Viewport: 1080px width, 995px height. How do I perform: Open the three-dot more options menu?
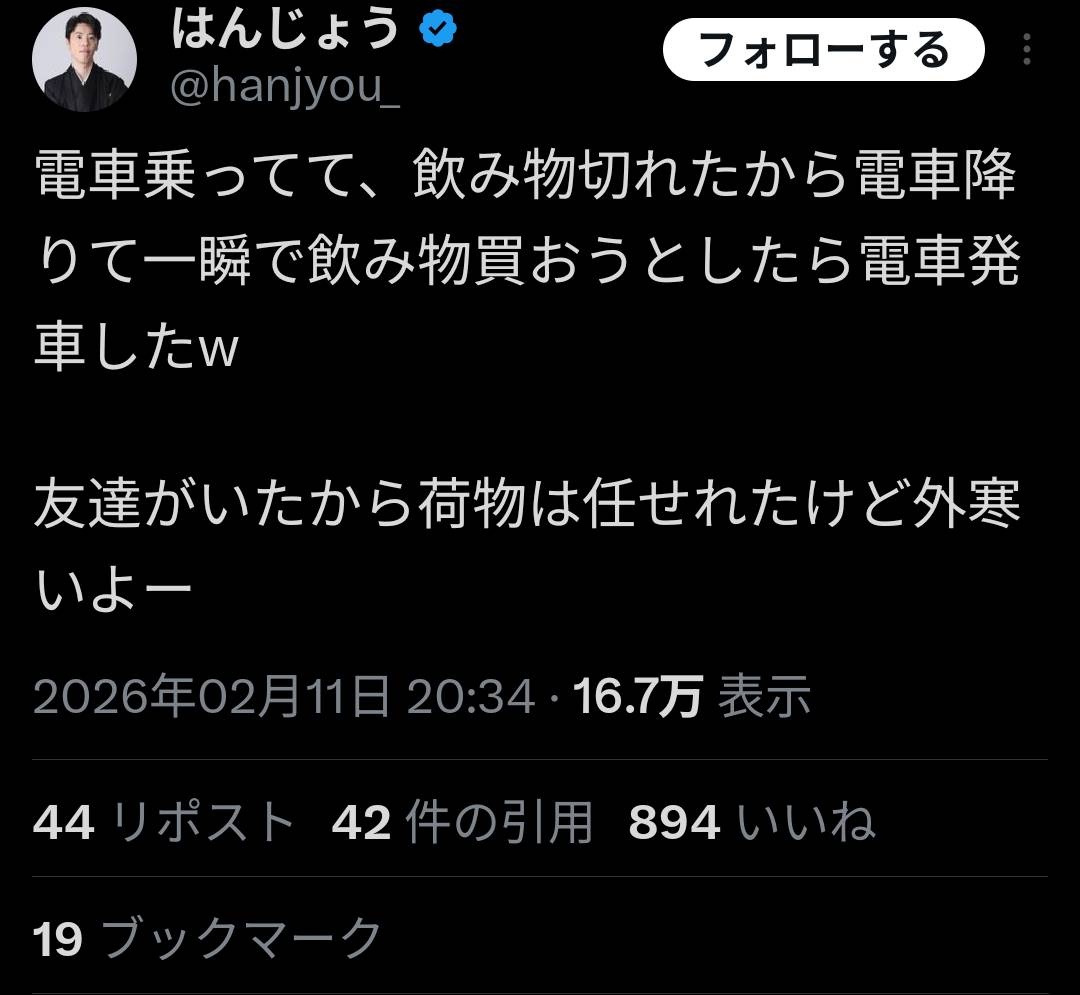[1026, 50]
